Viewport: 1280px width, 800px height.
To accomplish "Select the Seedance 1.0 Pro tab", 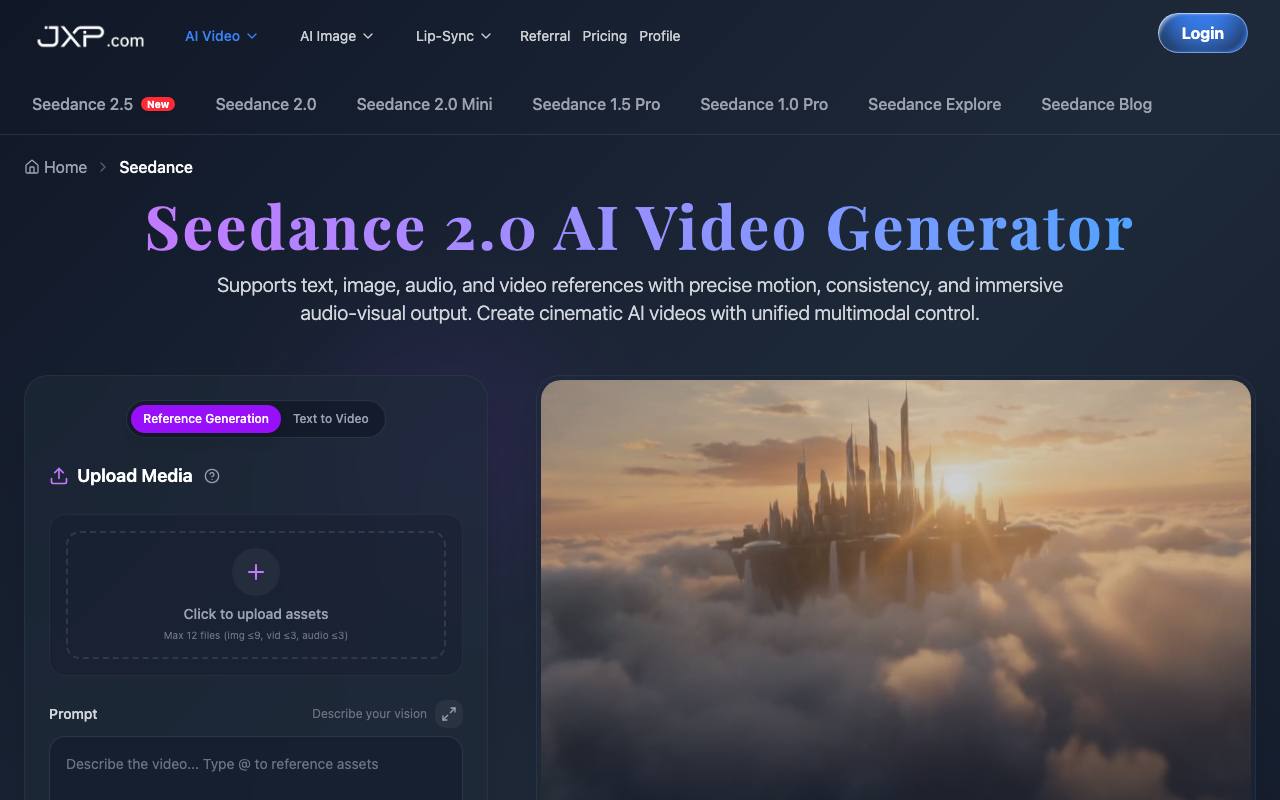I will click(x=764, y=104).
